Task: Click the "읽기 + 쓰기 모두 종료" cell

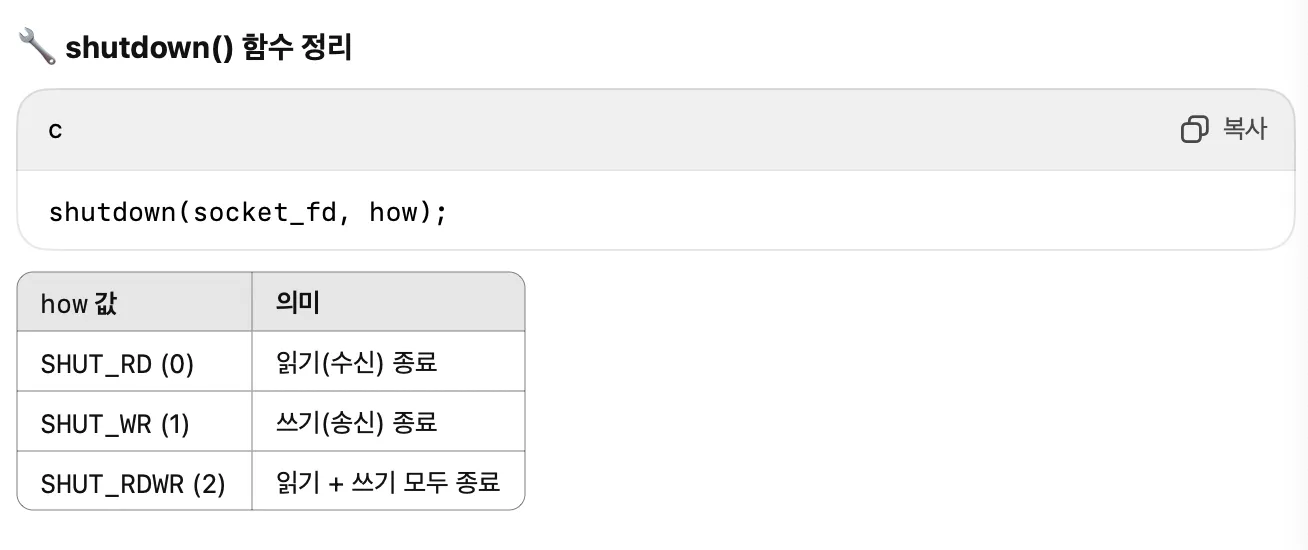Action: [388, 483]
